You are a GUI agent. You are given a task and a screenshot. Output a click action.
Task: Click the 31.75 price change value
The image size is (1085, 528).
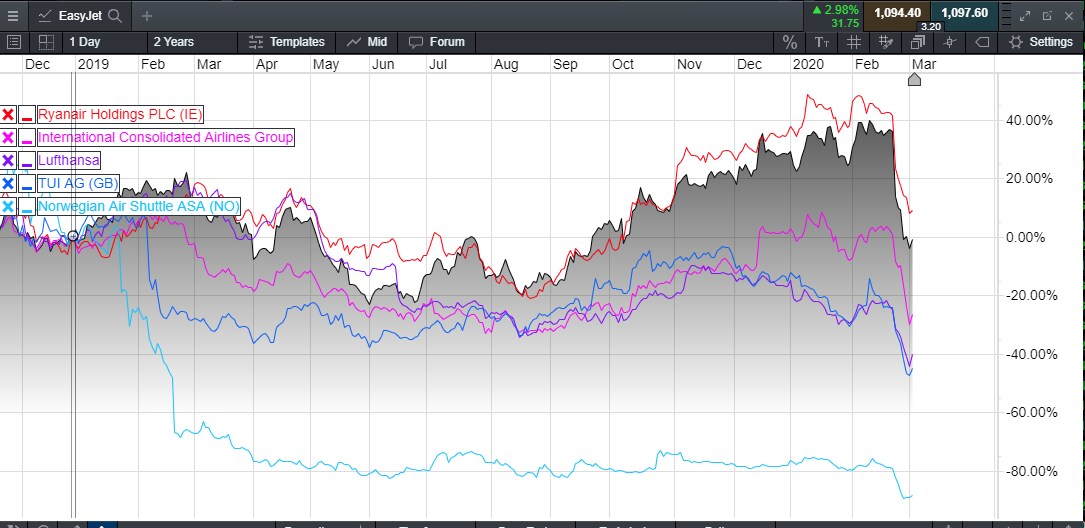[846, 23]
